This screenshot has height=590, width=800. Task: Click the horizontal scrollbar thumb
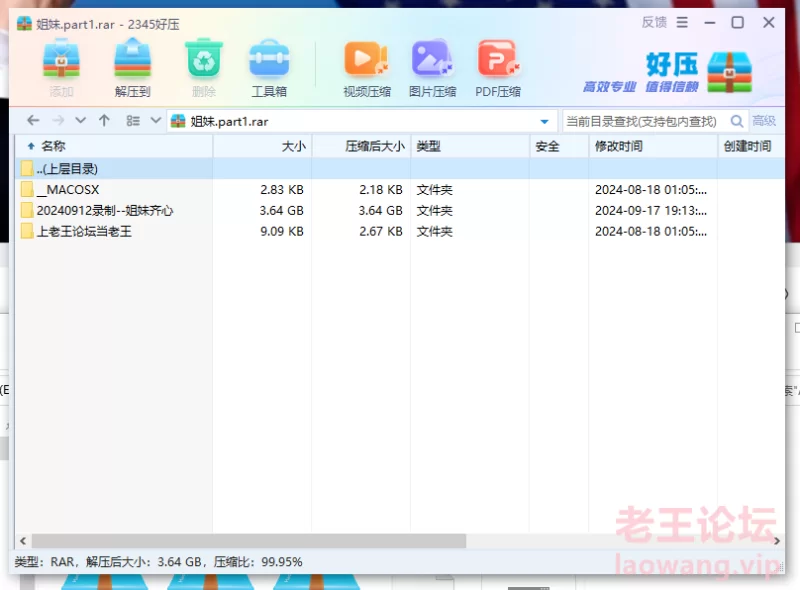pyautogui.click(x=249, y=540)
